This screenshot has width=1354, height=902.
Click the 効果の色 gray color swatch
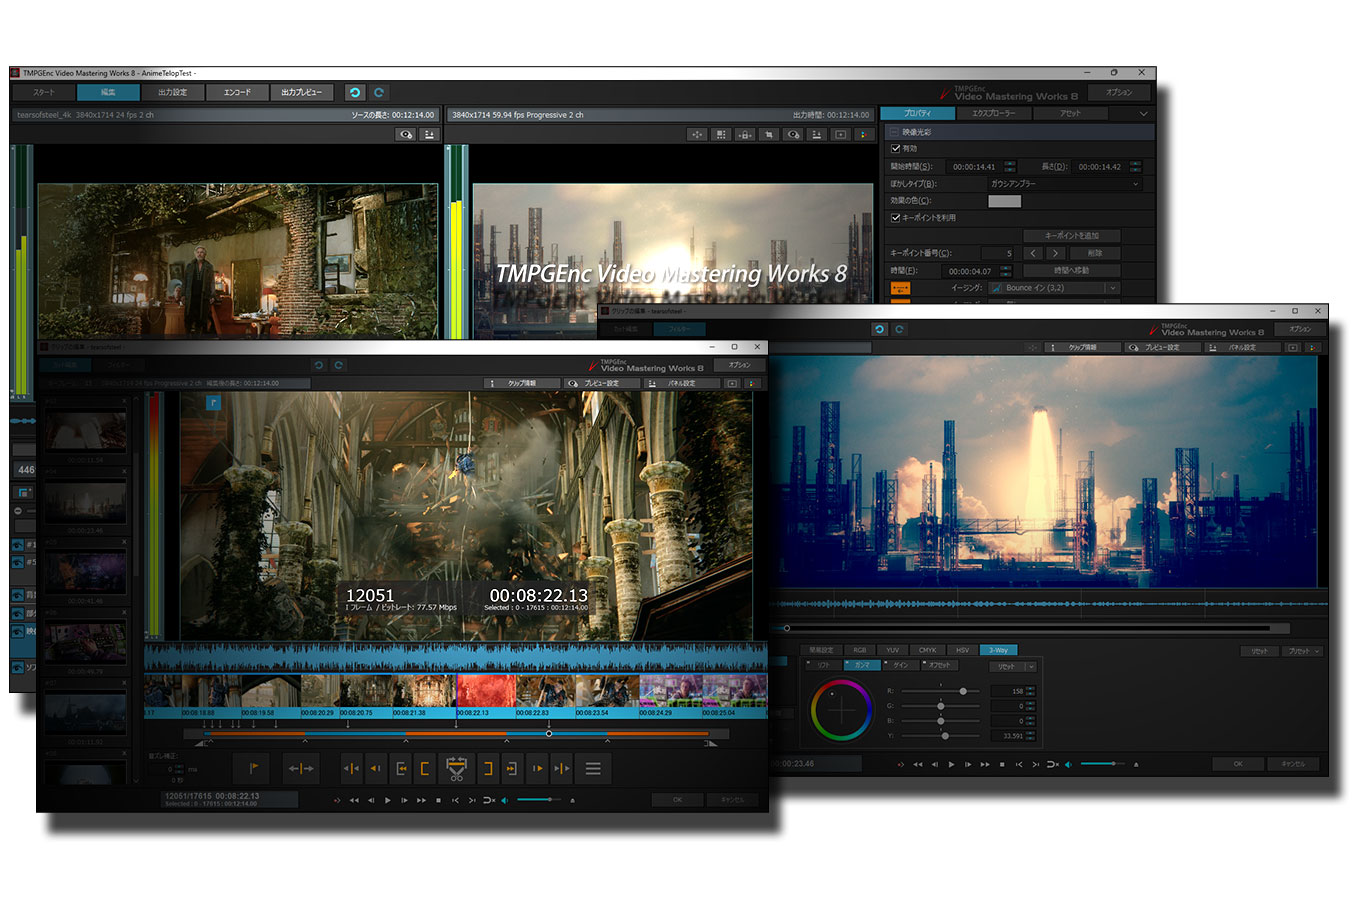(1004, 201)
